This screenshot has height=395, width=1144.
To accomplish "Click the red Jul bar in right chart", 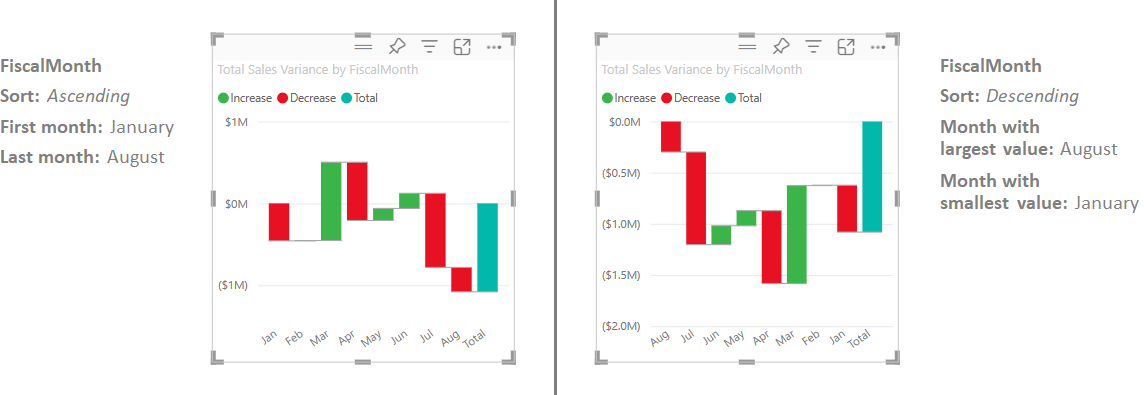I will [x=696, y=198].
